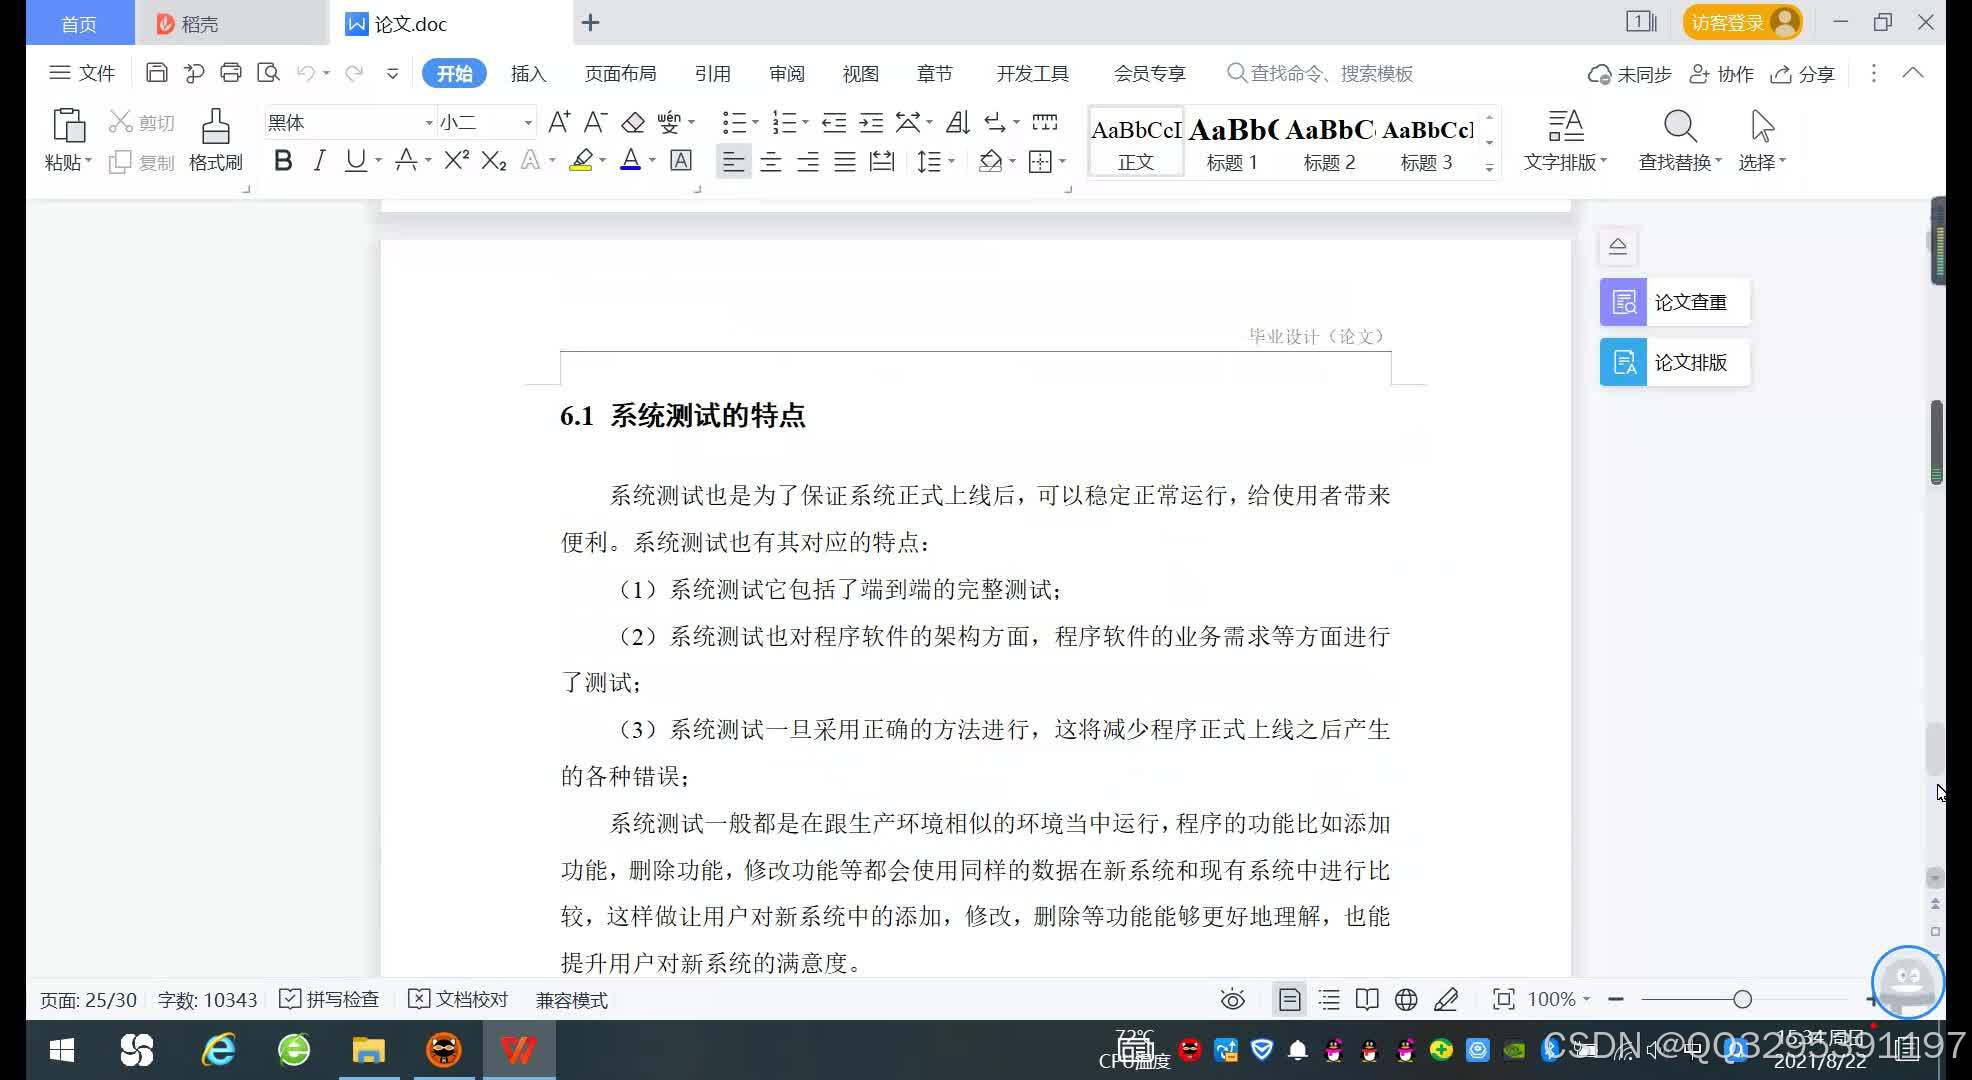
Task: Click 文档校对 document proofreading
Action: click(458, 999)
